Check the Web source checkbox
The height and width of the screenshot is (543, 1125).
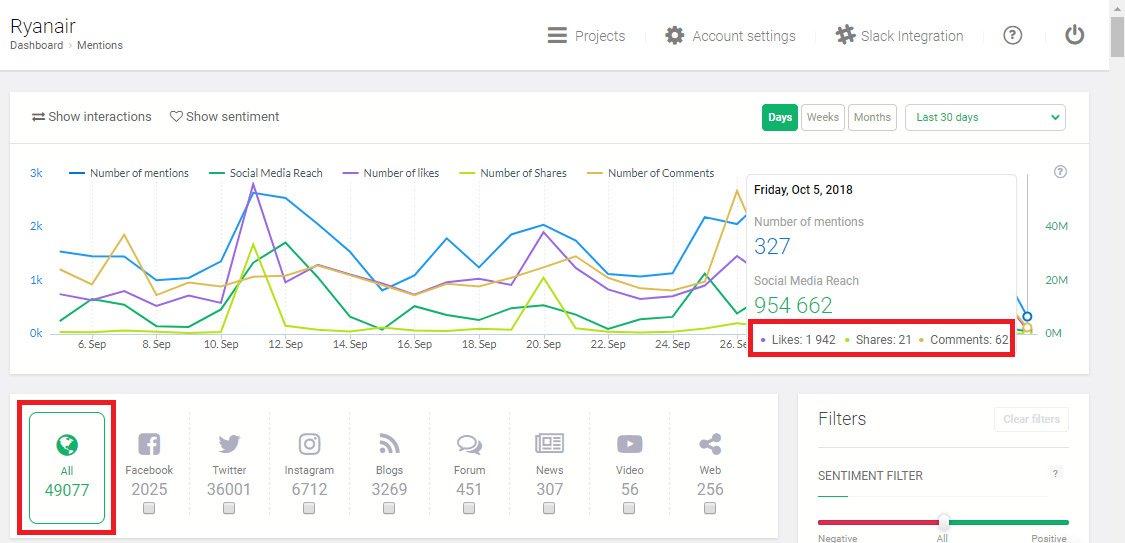tap(710, 508)
